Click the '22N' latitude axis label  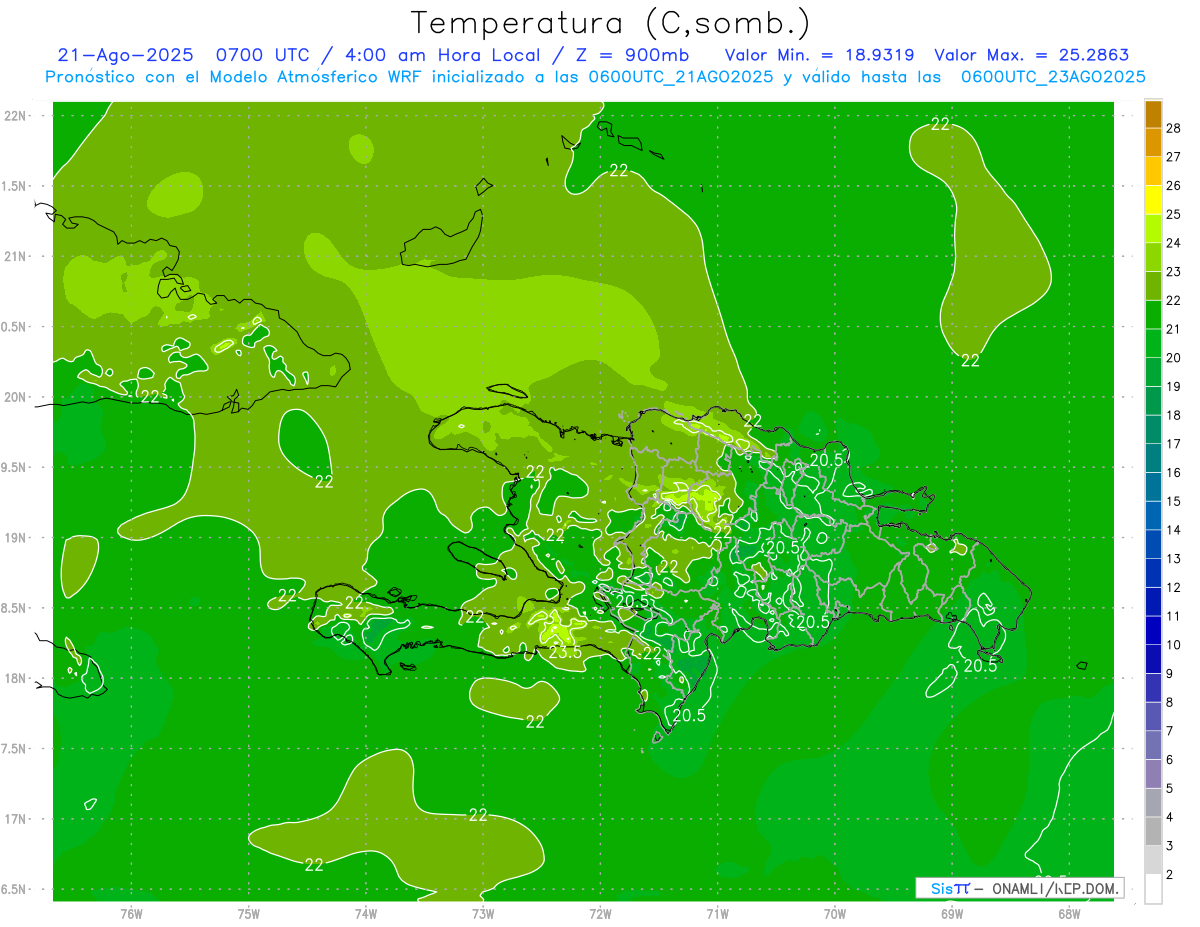tap(17, 116)
